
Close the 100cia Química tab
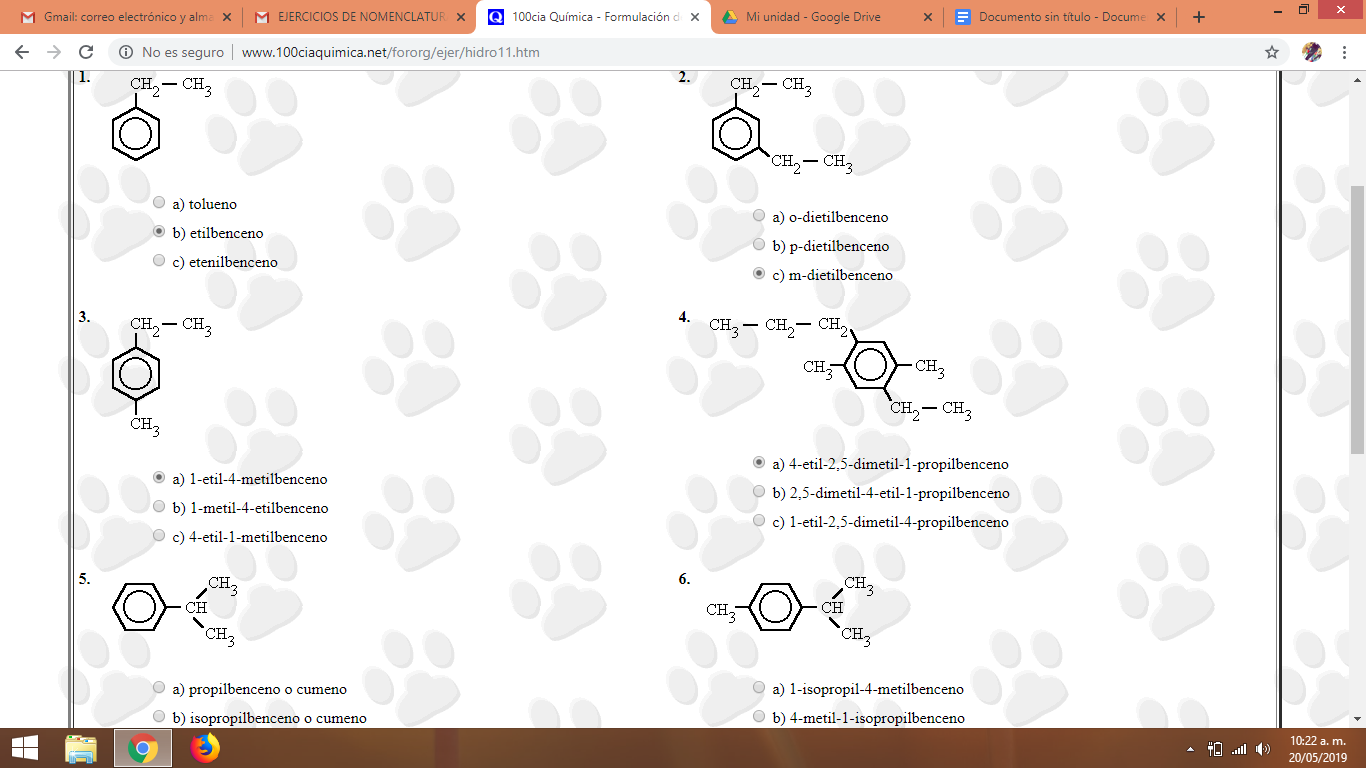(x=695, y=17)
